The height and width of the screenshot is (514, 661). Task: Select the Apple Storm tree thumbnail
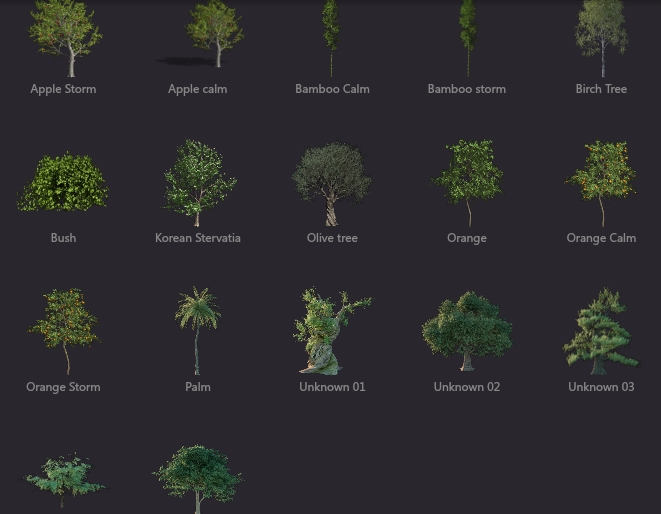coord(64,38)
